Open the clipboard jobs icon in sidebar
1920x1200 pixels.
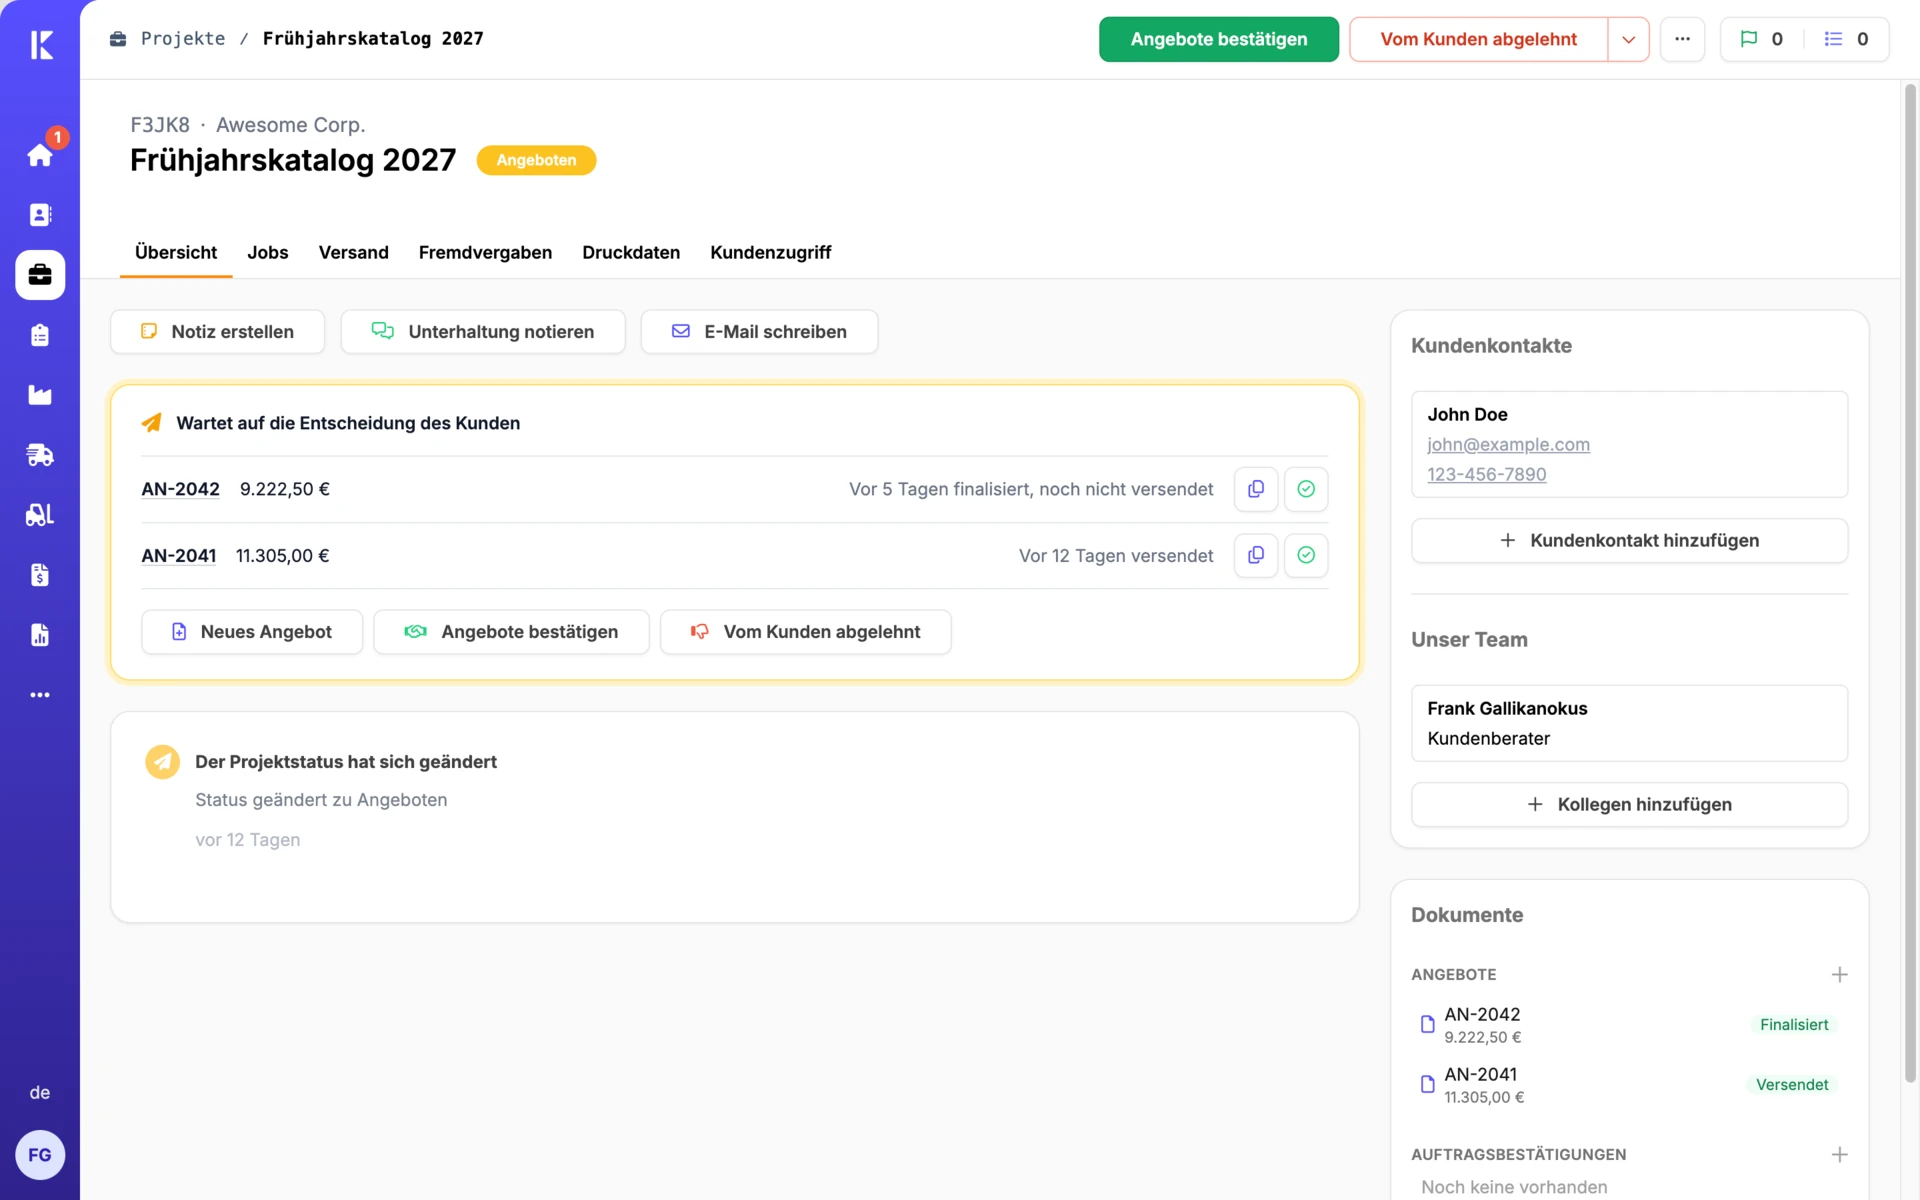click(40, 335)
